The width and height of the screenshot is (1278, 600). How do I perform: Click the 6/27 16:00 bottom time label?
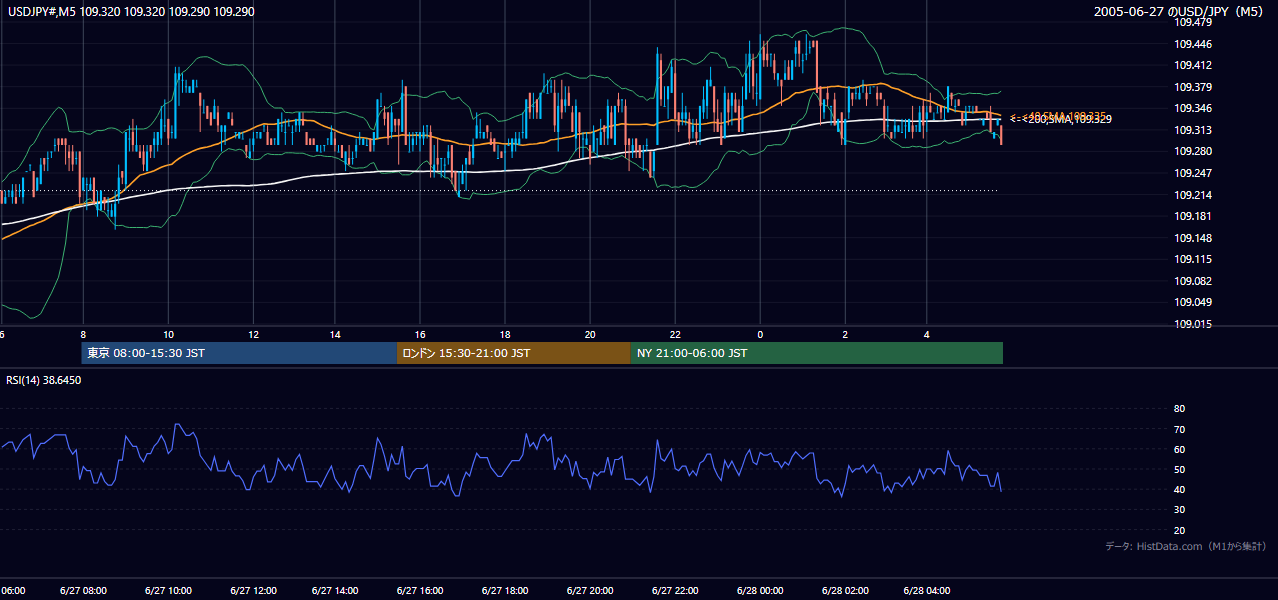coord(421,590)
